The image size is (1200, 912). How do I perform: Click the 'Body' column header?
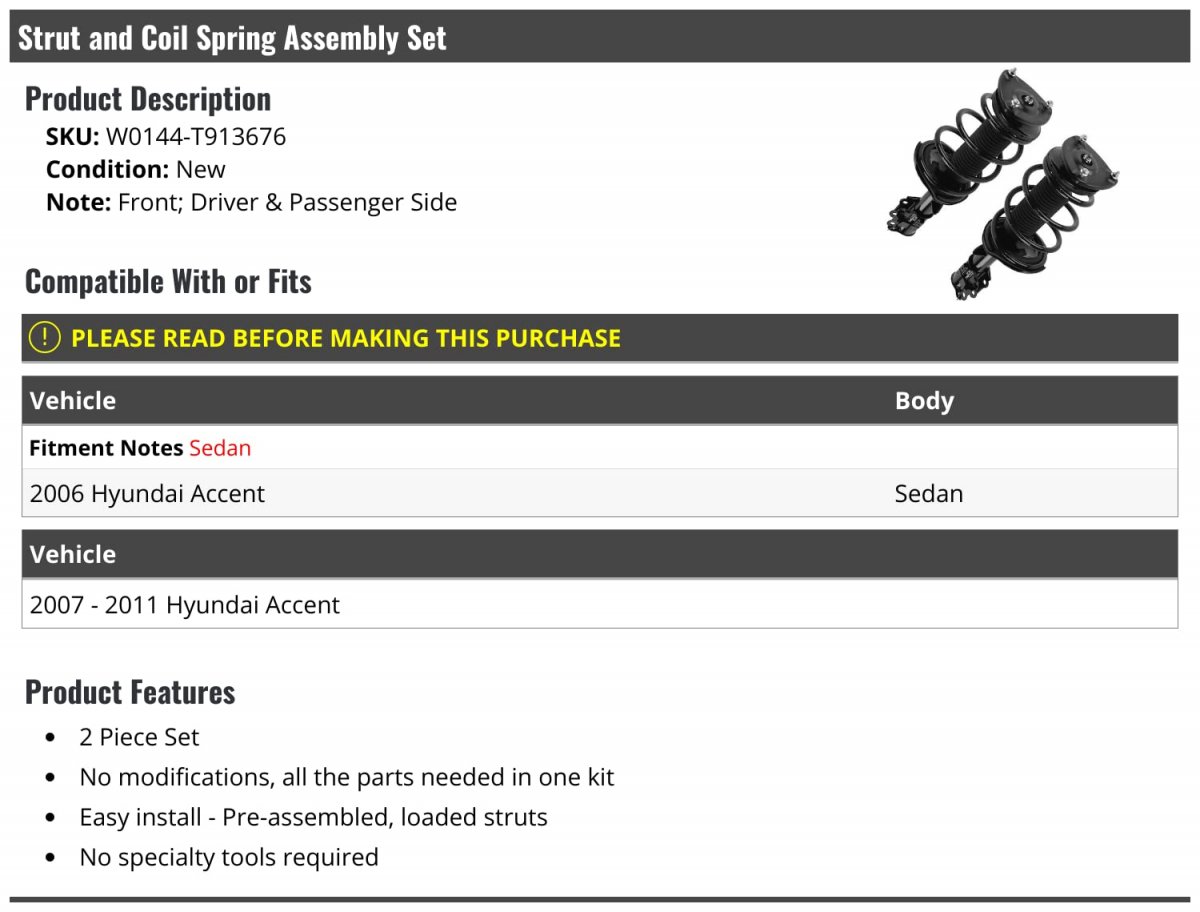pos(924,401)
